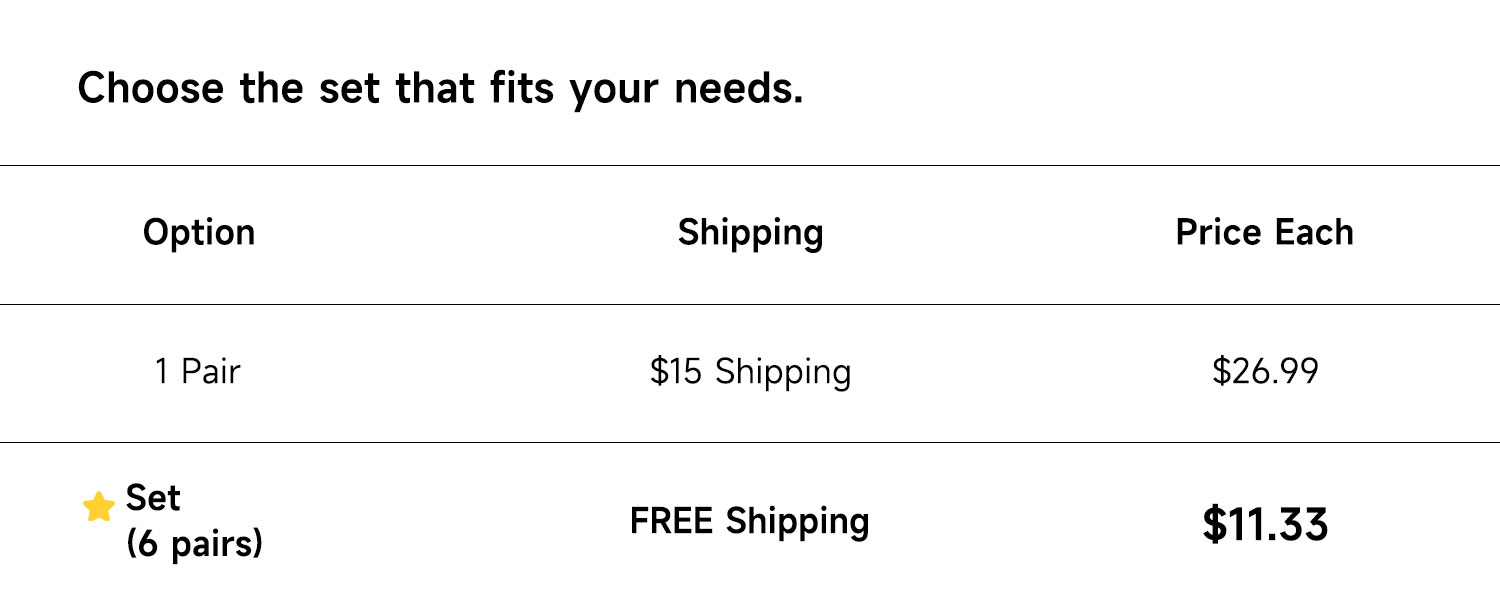Image resolution: width=1500 pixels, height=600 pixels.
Task: Click the bold $11.33 price
Action: click(x=1265, y=524)
